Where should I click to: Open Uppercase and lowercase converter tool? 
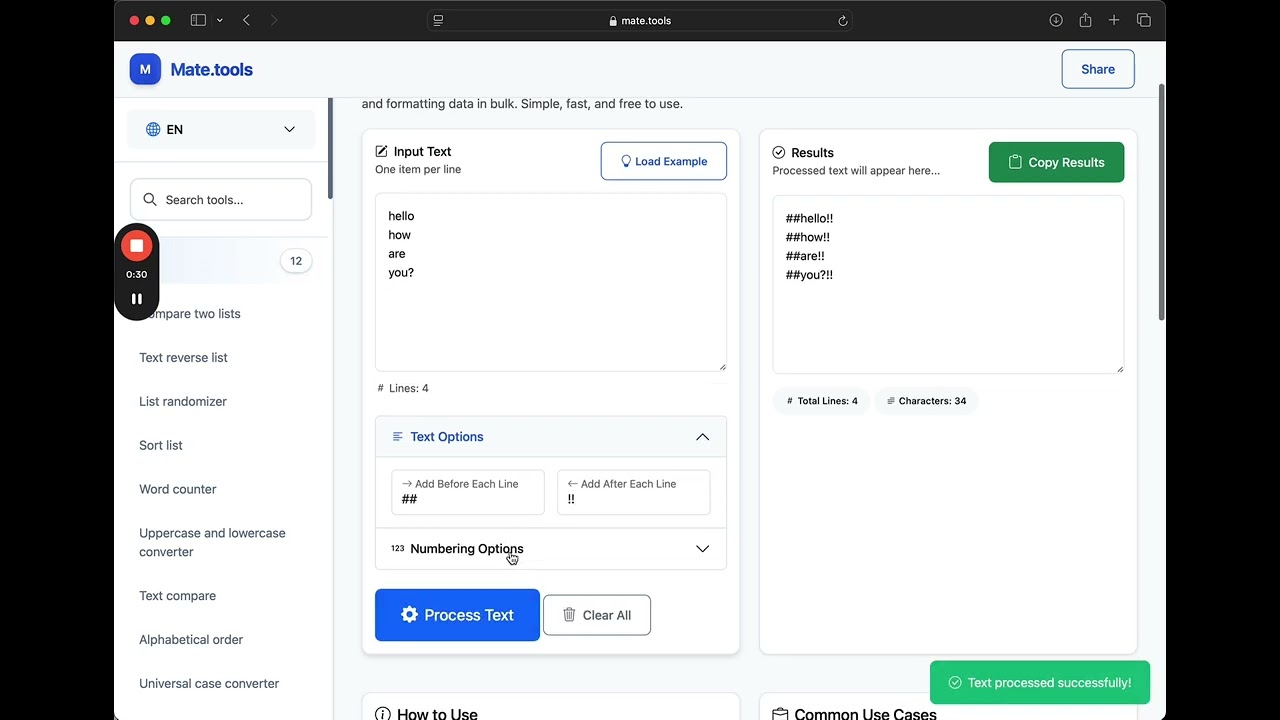[212, 542]
